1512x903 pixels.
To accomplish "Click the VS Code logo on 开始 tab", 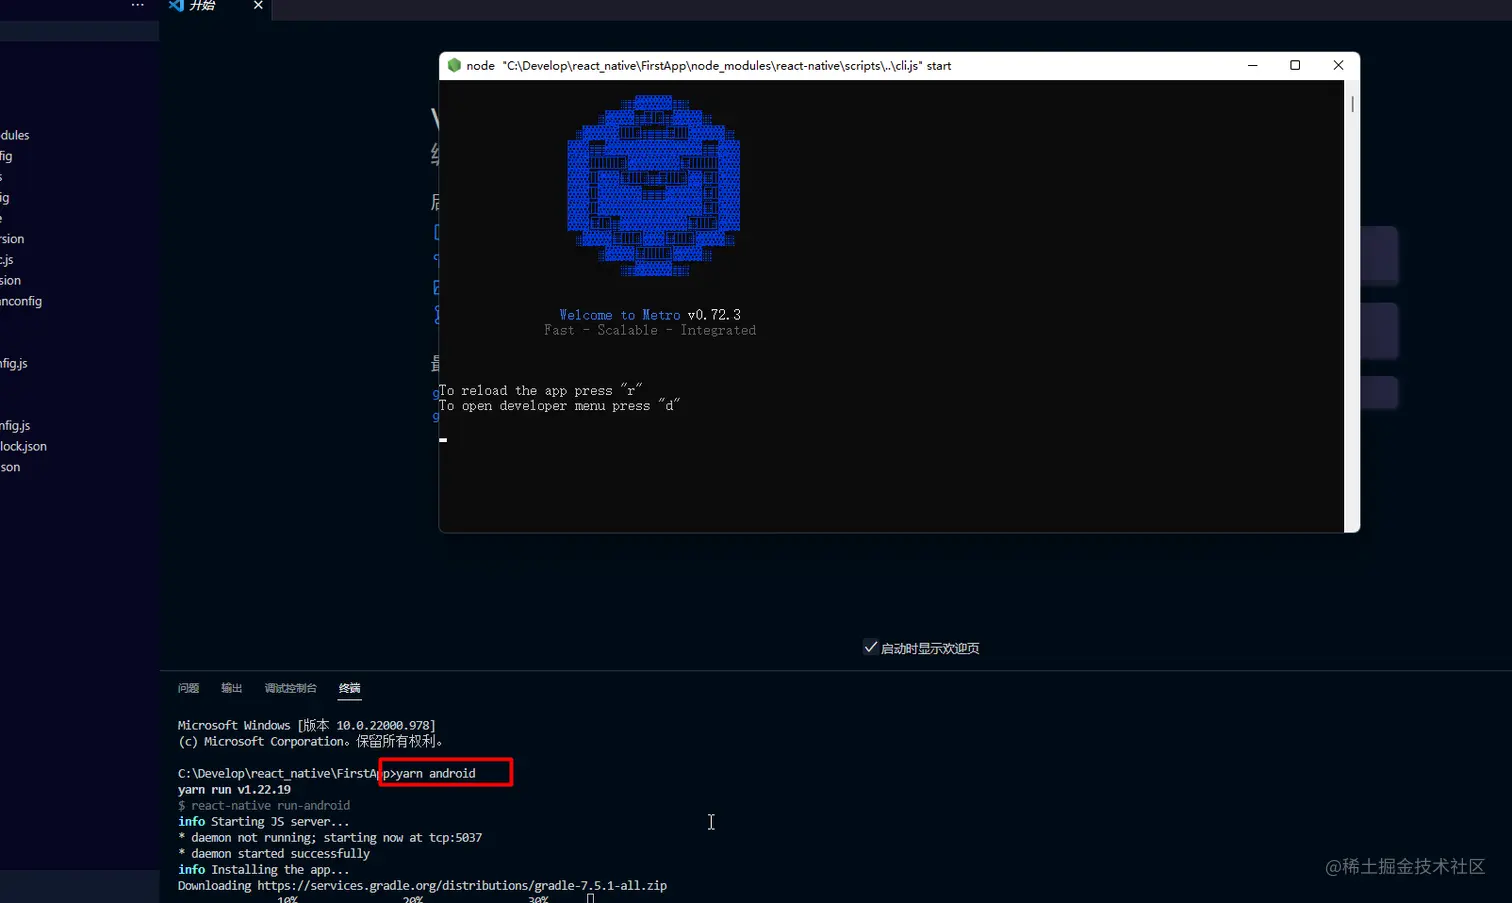I will (x=176, y=5).
